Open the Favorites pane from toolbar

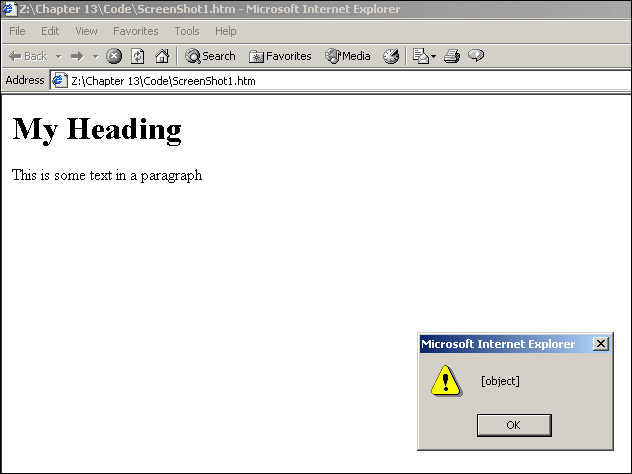pyautogui.click(x=280, y=56)
